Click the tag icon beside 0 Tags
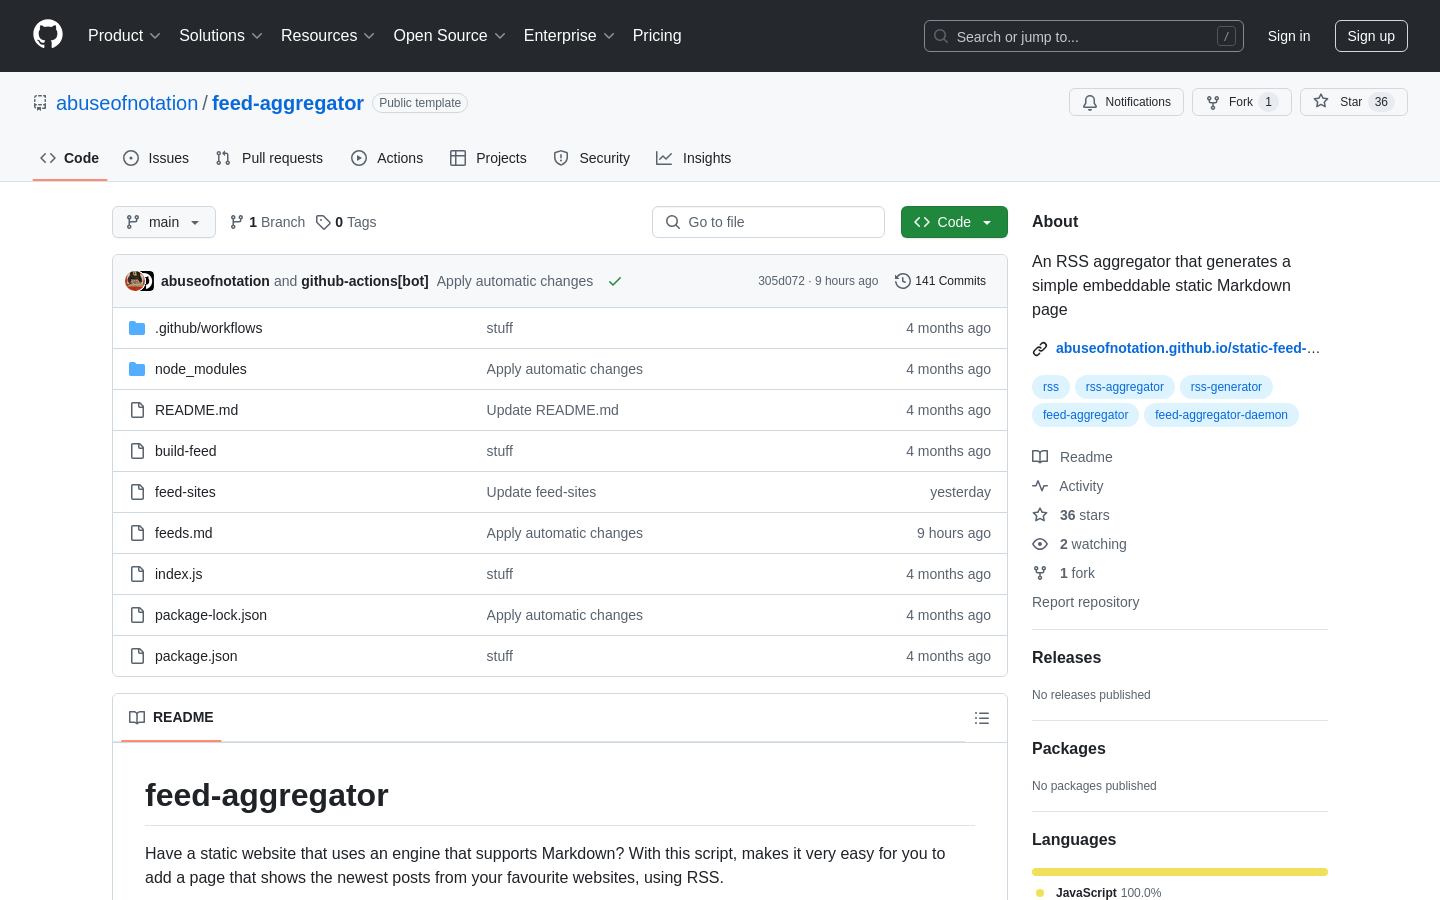This screenshot has height=900, width=1440. (323, 222)
